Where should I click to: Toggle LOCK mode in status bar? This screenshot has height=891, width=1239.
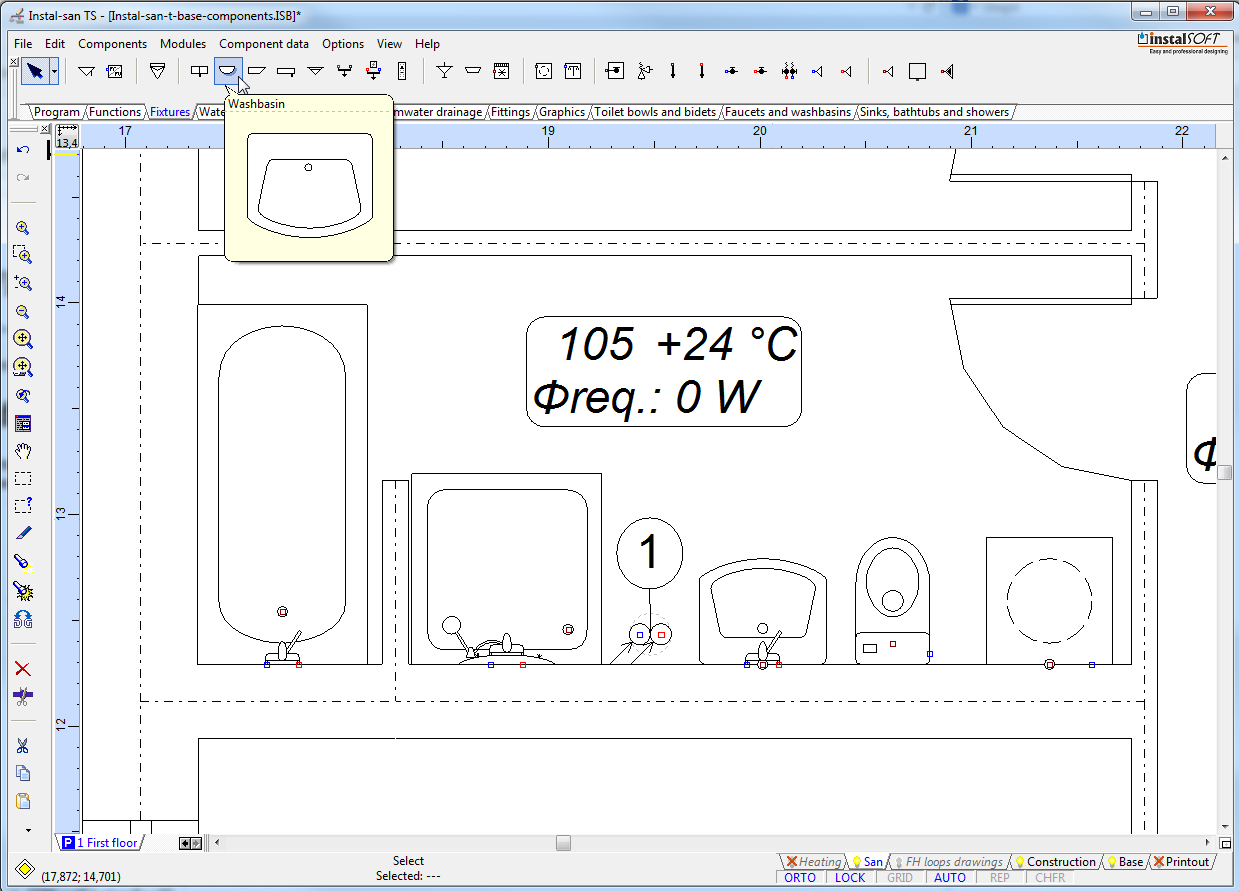point(850,878)
